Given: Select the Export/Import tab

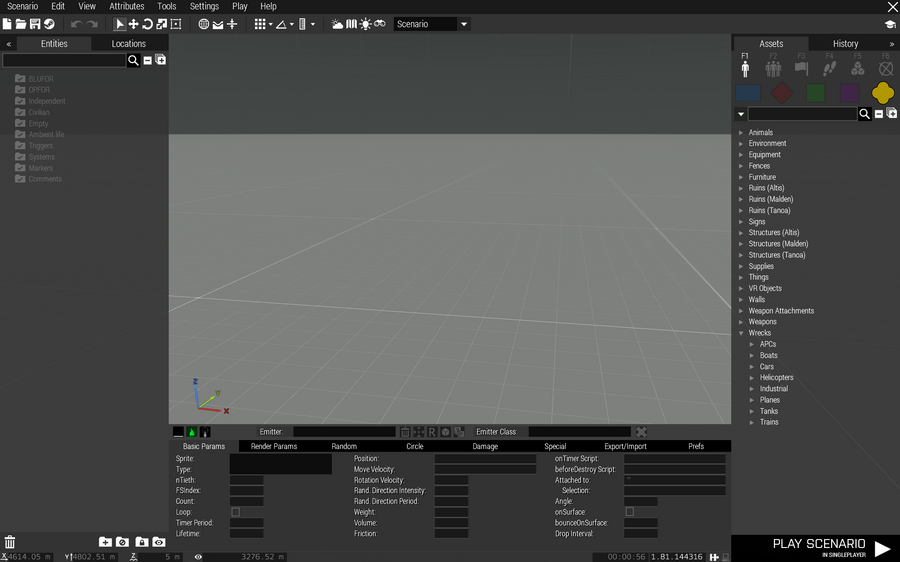Looking at the screenshot, I should tap(625, 446).
